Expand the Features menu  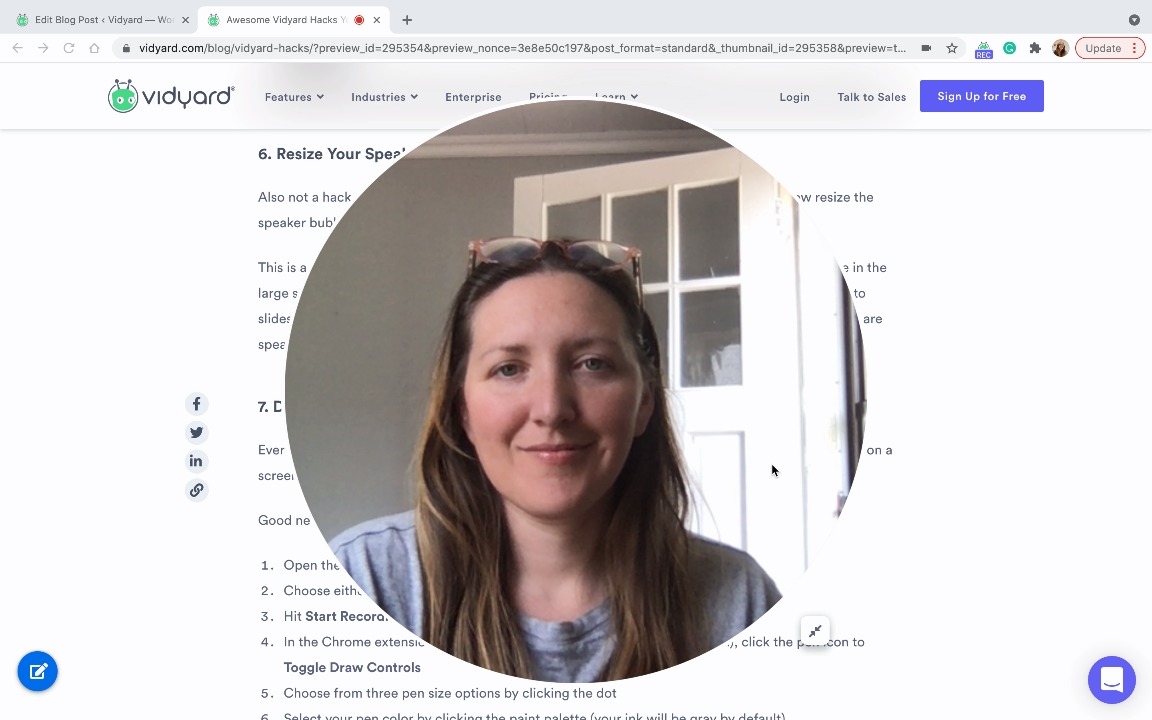click(294, 97)
